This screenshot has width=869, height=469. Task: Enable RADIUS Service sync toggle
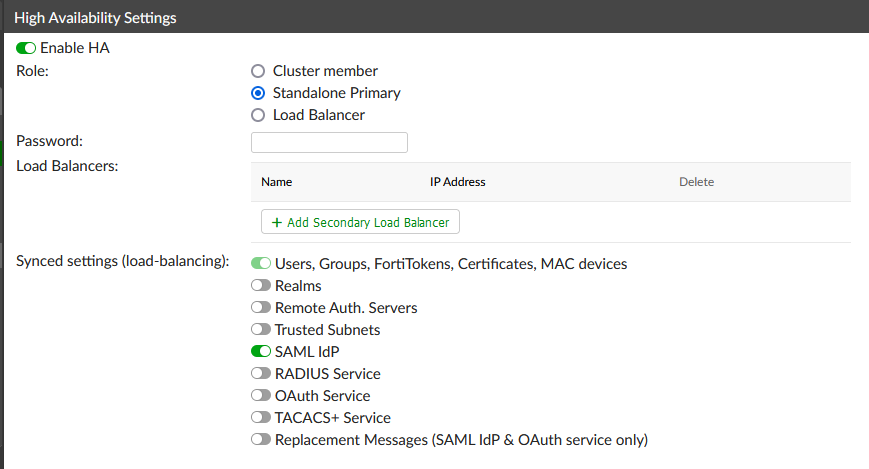261,374
